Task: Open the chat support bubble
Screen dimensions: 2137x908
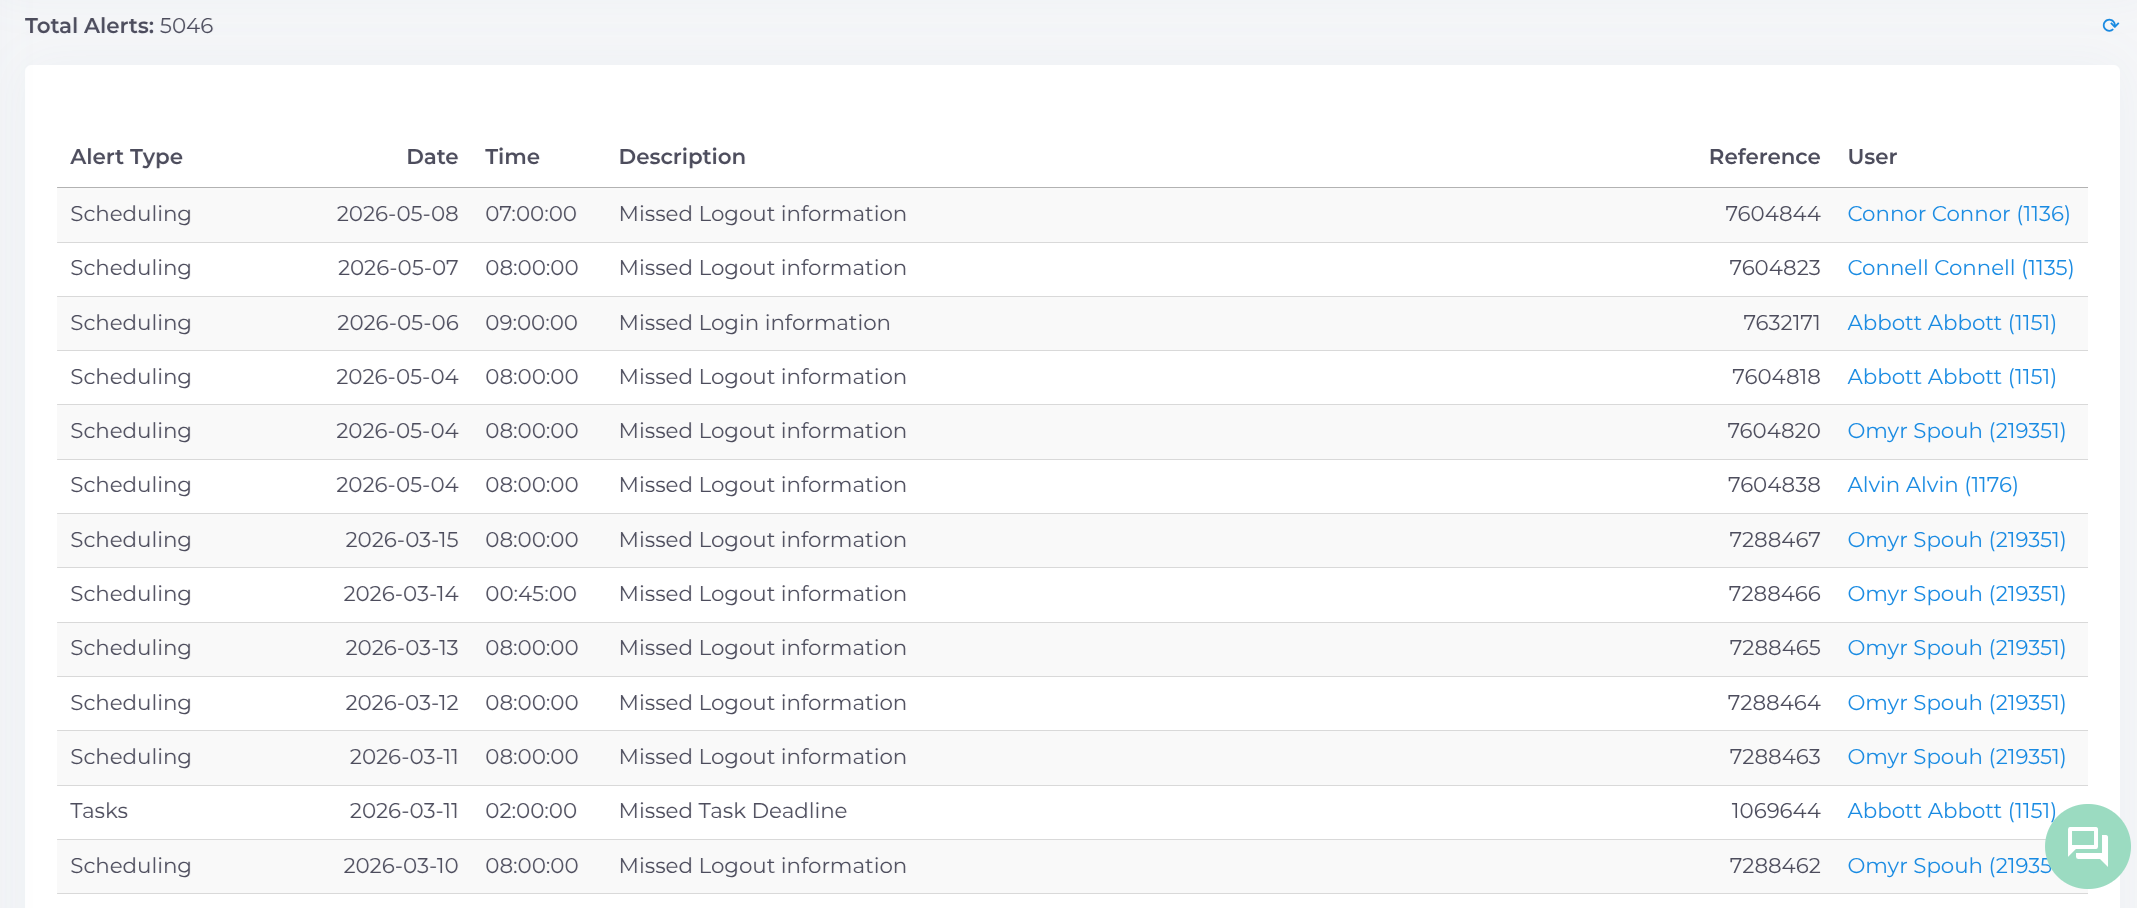Action: (2088, 846)
